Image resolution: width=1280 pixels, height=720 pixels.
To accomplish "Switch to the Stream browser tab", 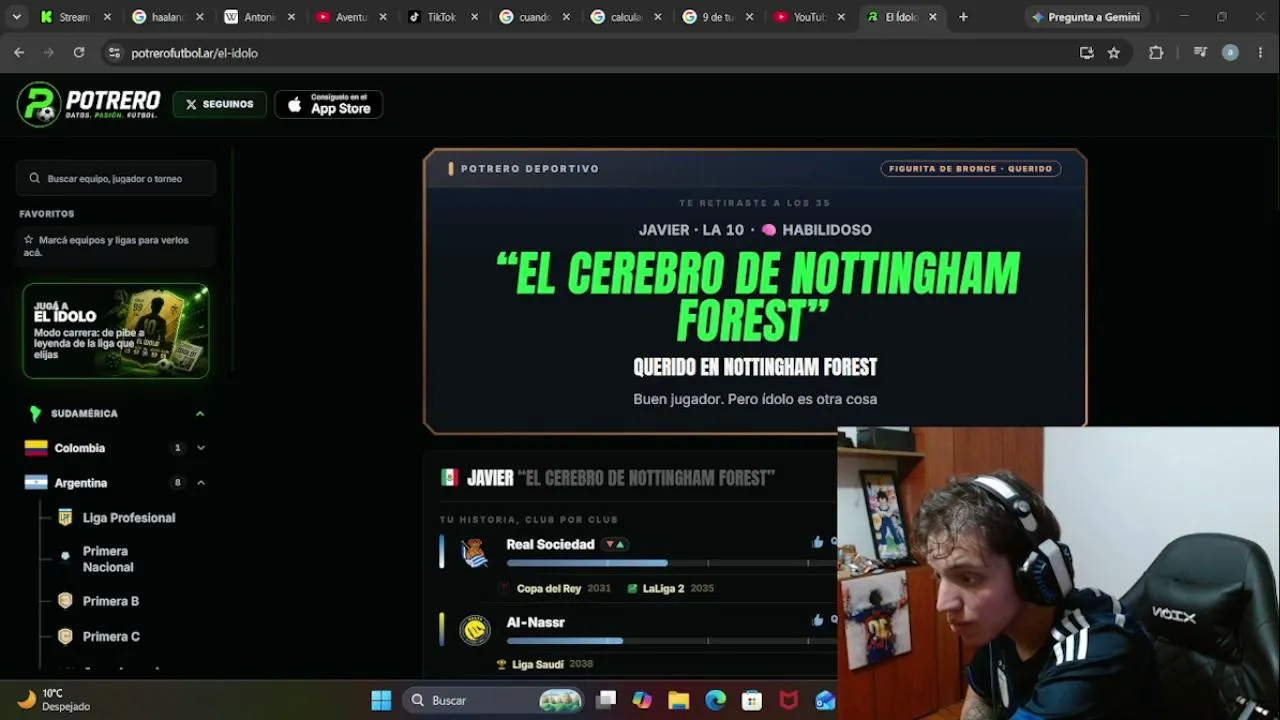I will click(75, 17).
